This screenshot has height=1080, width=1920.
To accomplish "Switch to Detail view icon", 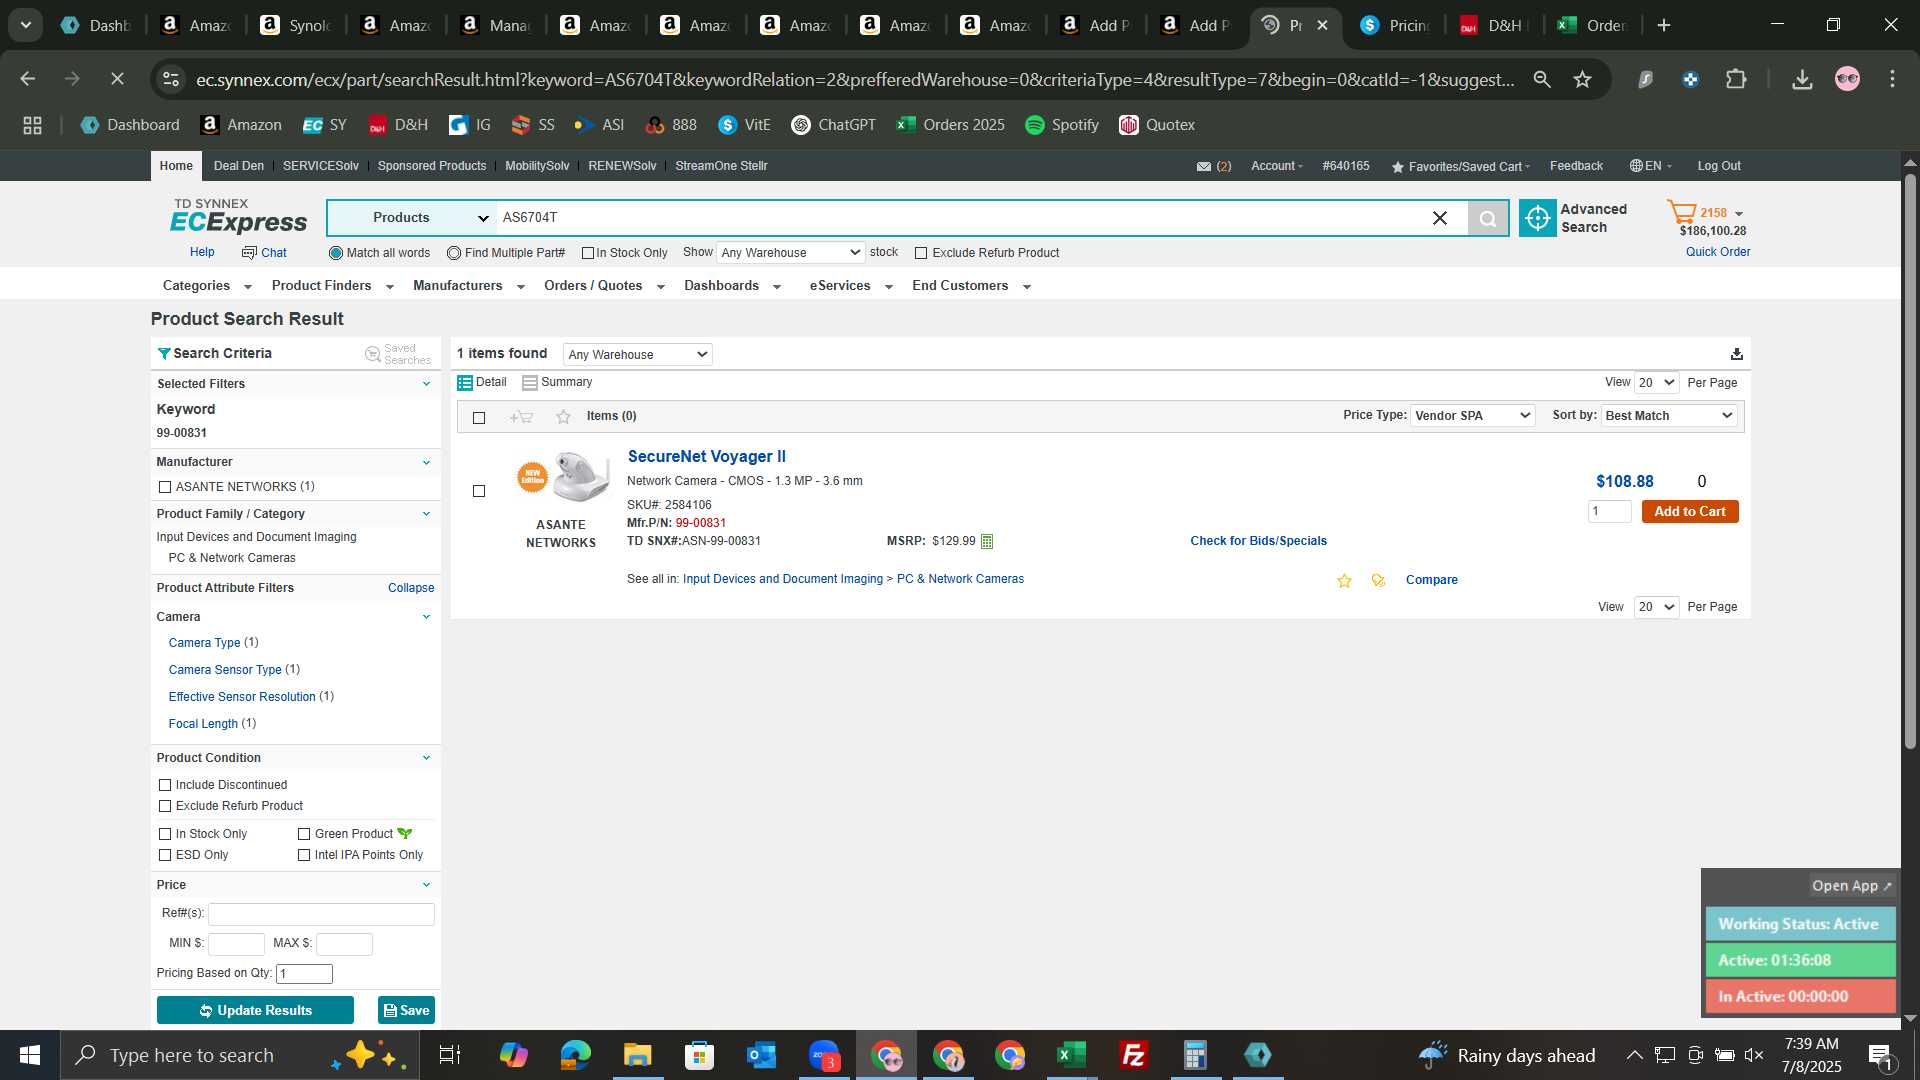I will 465,383.
